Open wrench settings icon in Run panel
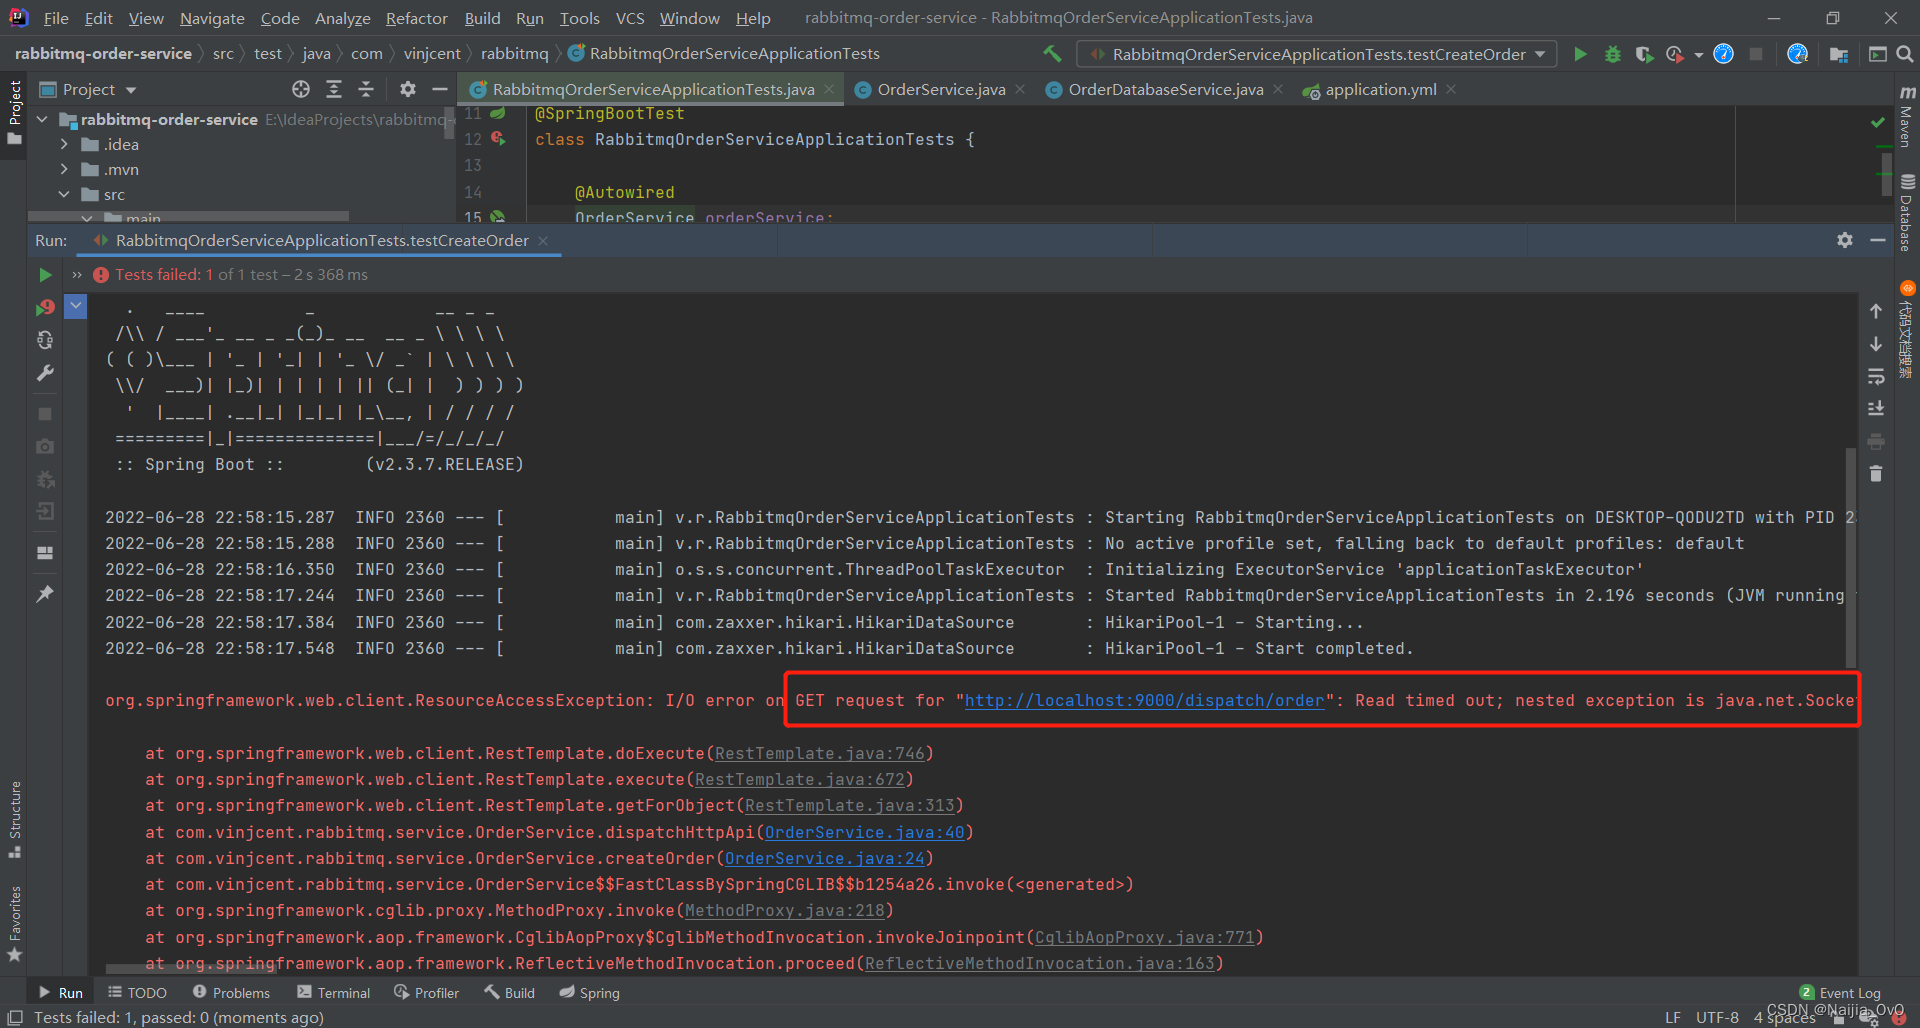The width and height of the screenshot is (1920, 1028). 45,373
